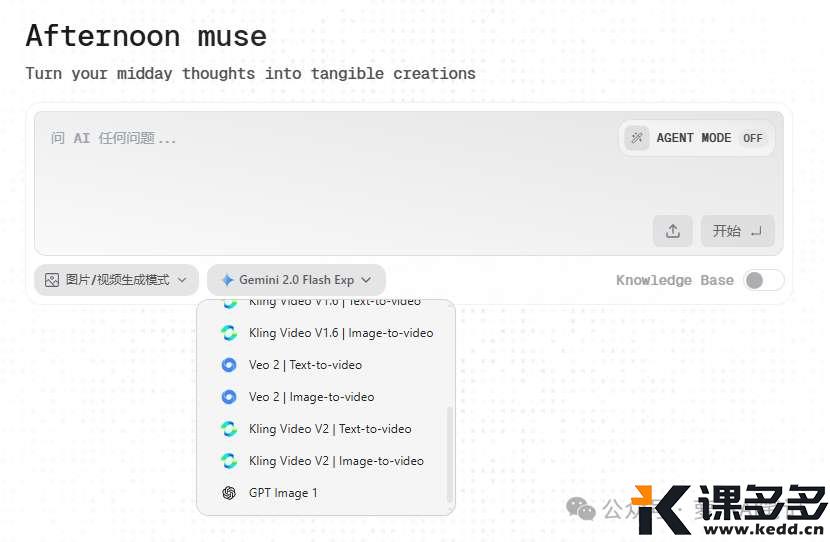Toggle Agent Mode OFF switch
The image size is (830, 542).
click(x=752, y=138)
